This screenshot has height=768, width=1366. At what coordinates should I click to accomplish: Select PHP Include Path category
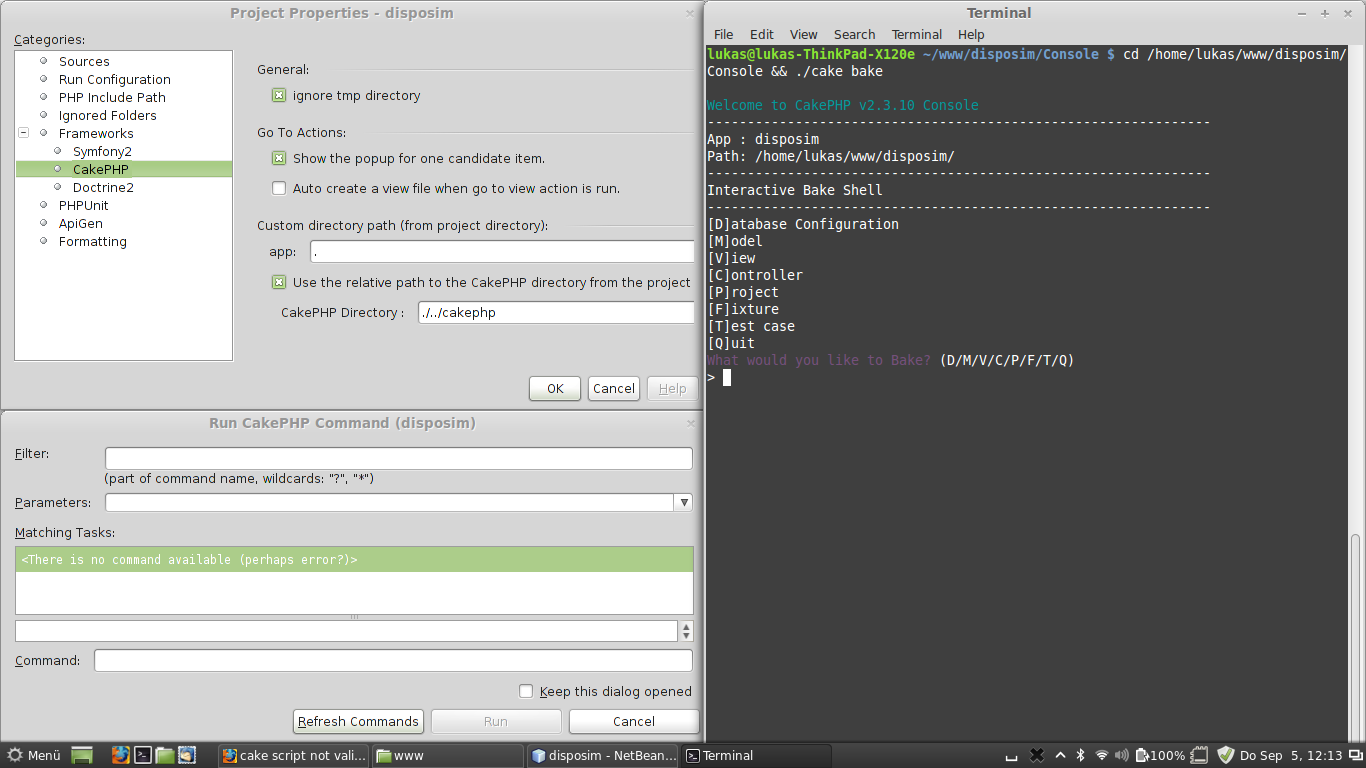pyautogui.click(x=112, y=97)
